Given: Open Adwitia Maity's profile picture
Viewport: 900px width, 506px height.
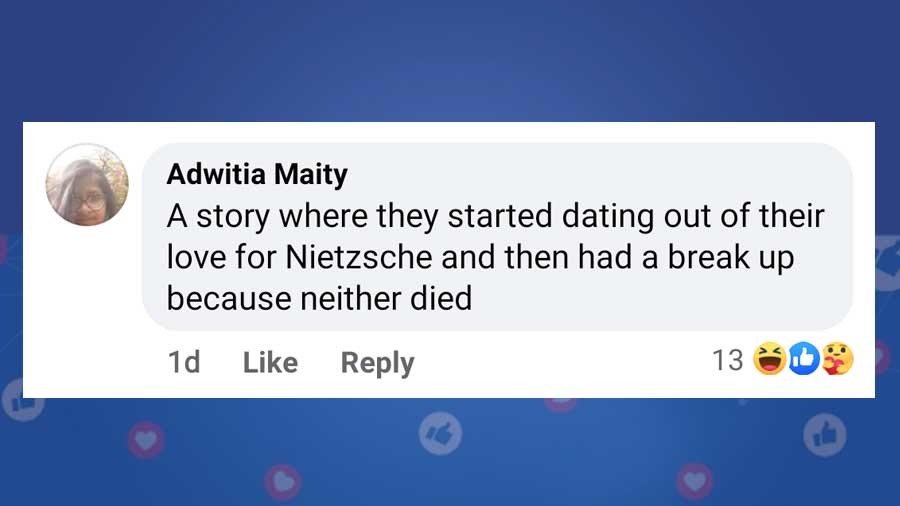Looking at the screenshot, I should pyautogui.click(x=87, y=185).
